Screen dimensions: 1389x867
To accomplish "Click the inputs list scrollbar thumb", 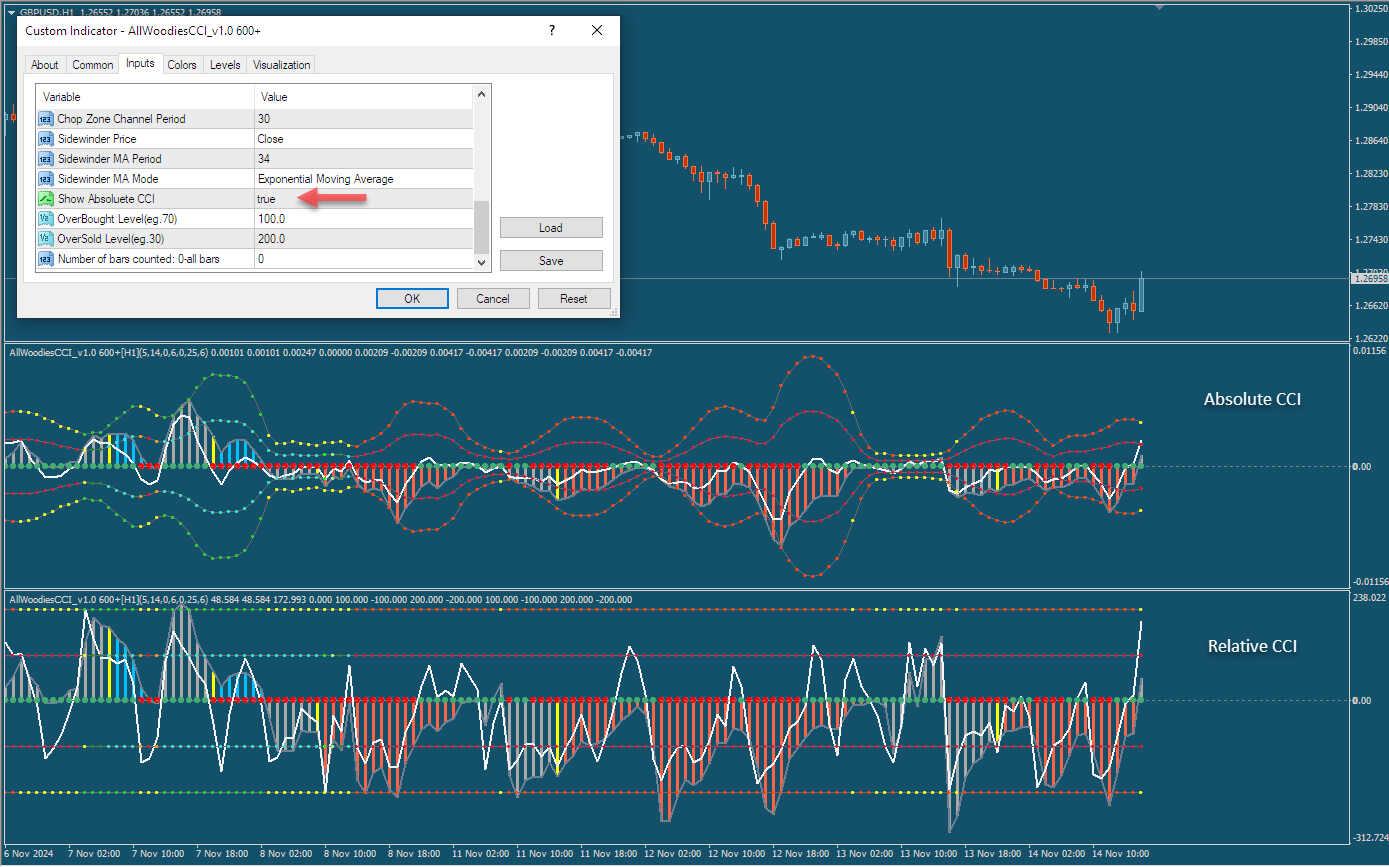I will pyautogui.click(x=481, y=227).
